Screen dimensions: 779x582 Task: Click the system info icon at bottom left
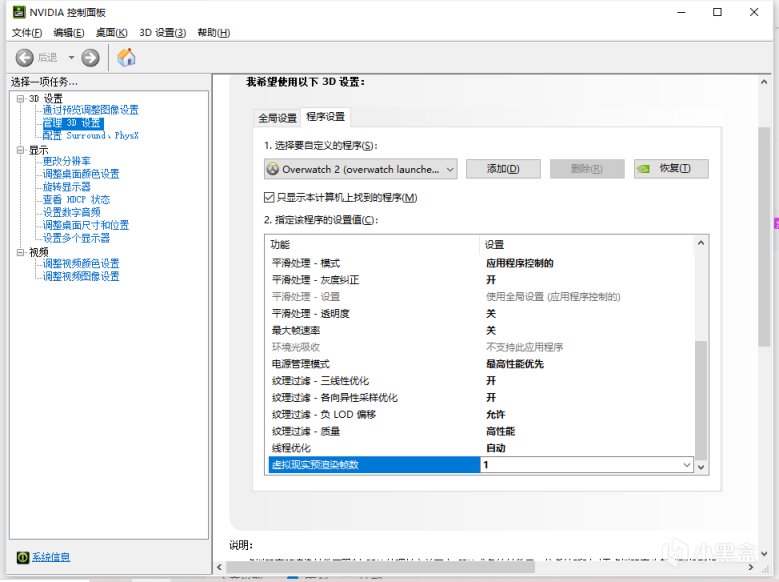22,557
